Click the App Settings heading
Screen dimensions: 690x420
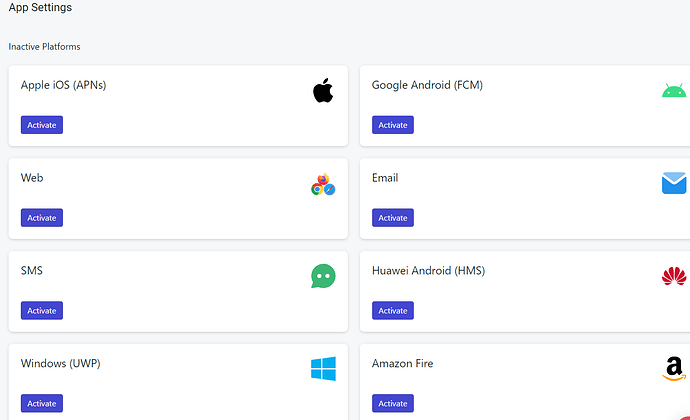[x=40, y=7]
